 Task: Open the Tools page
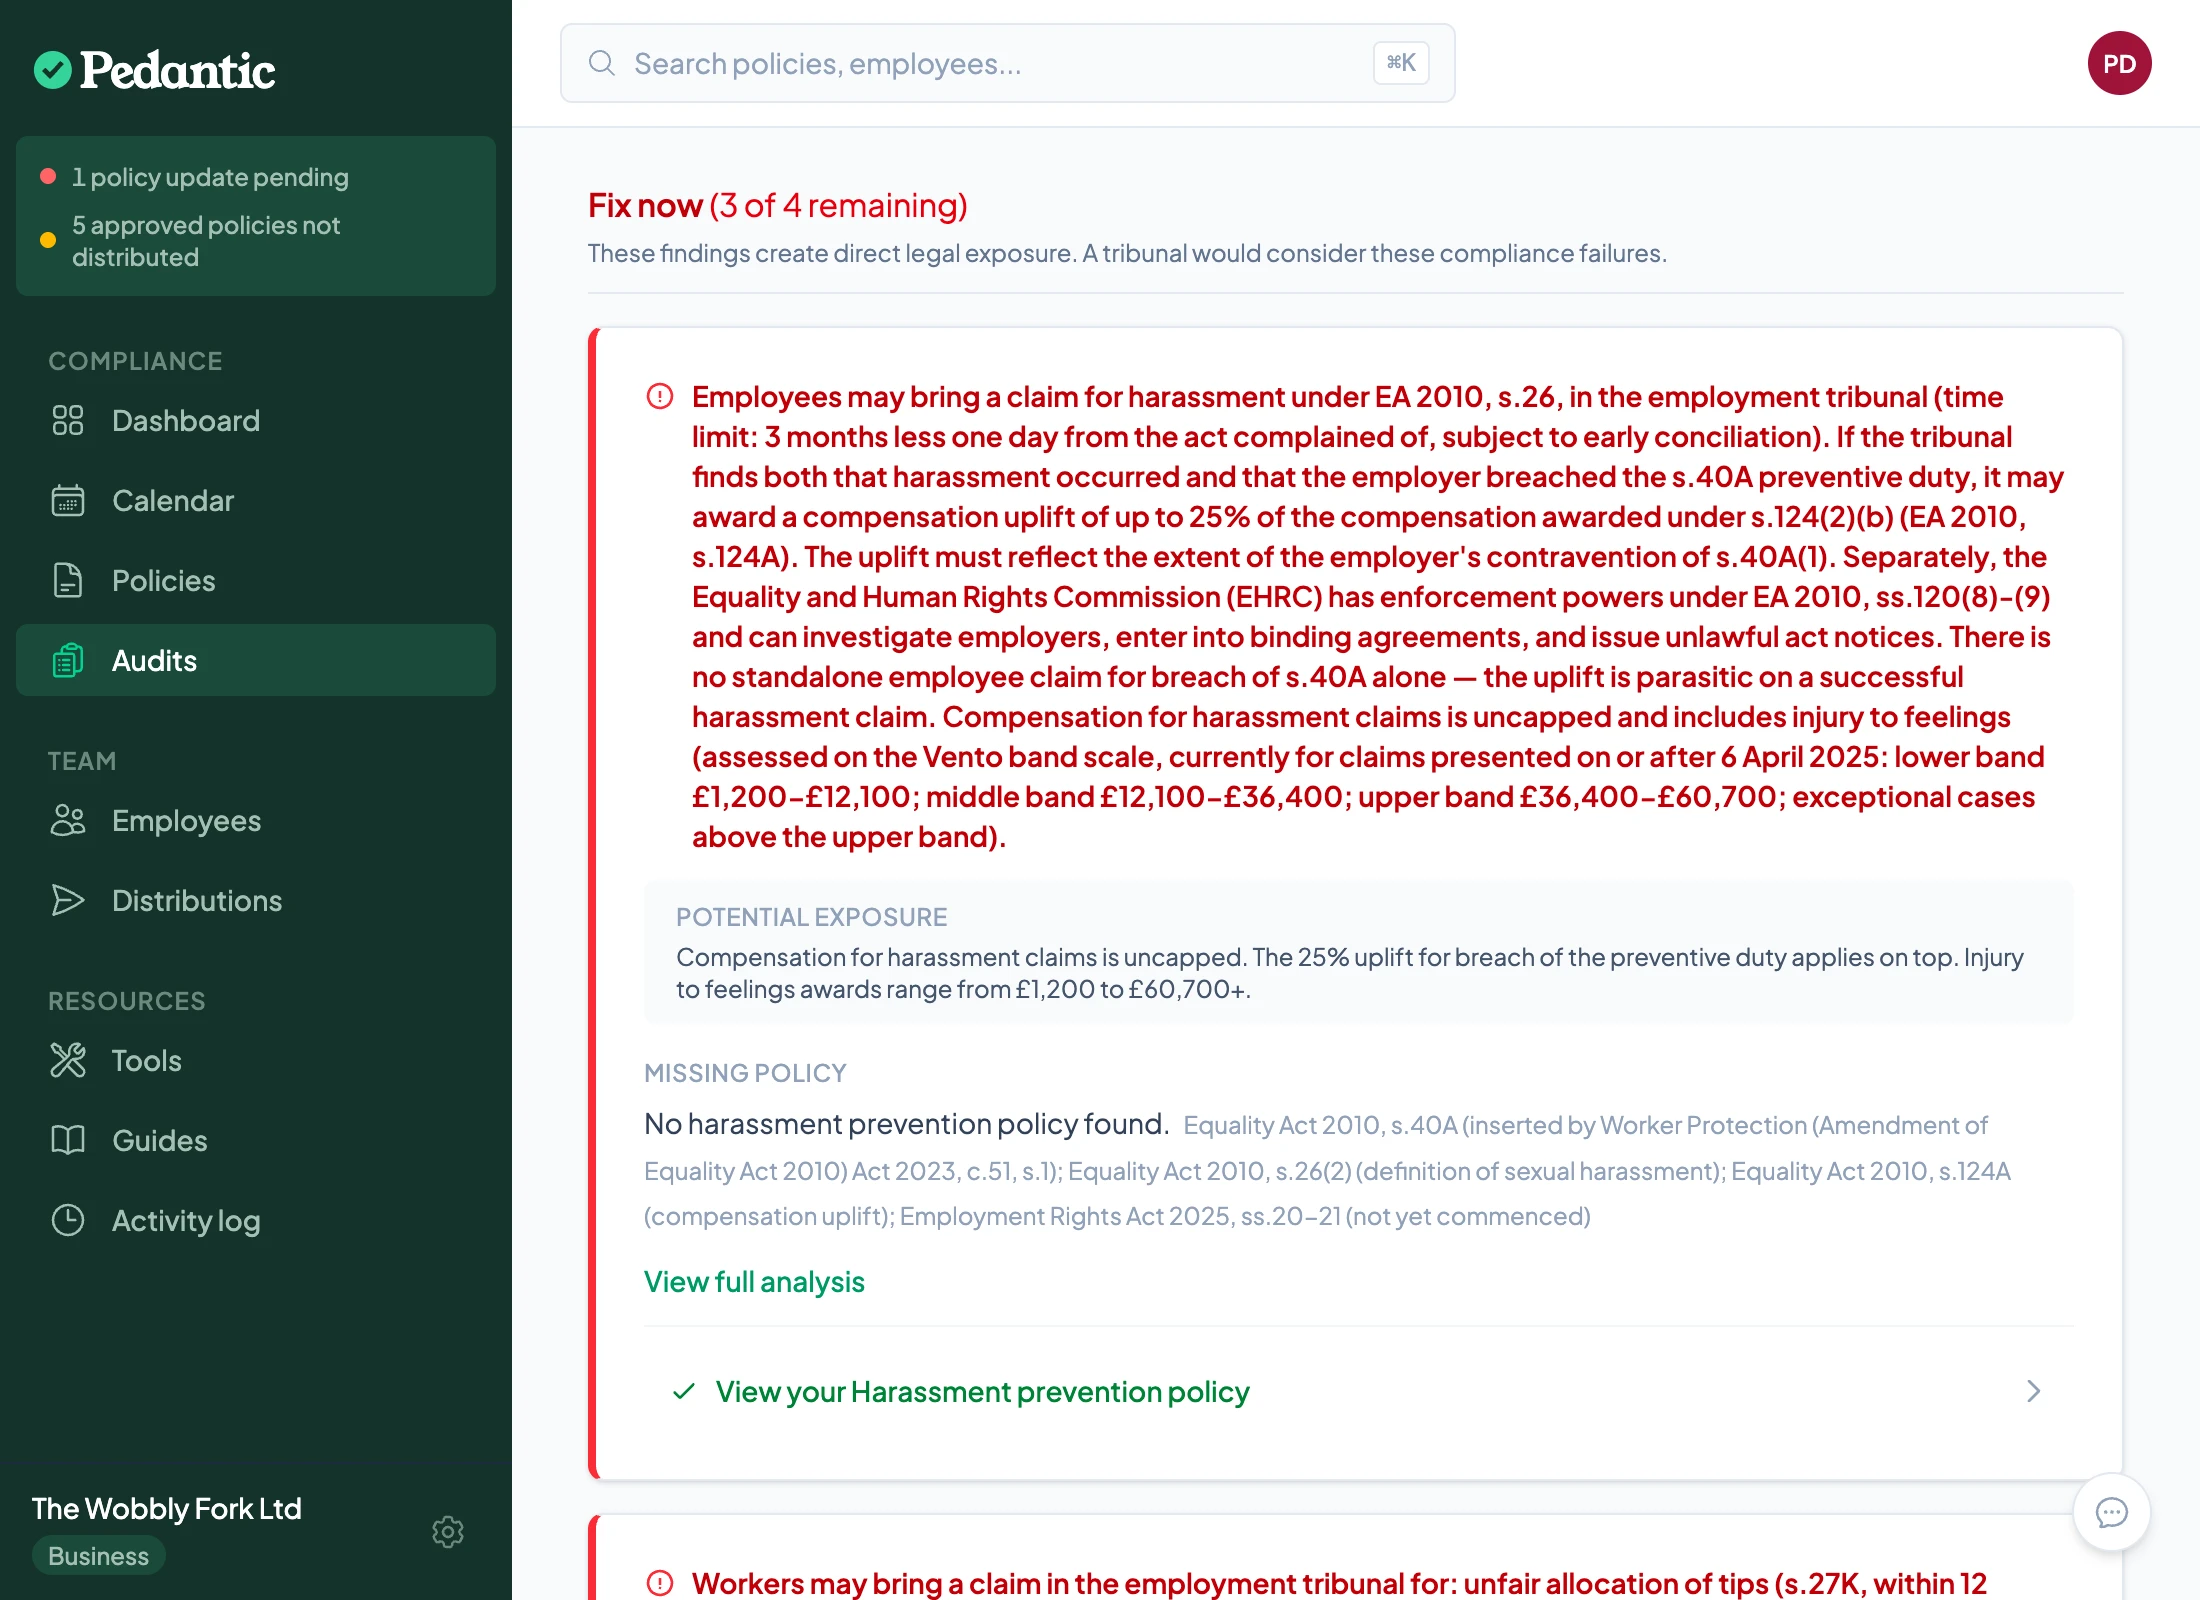click(x=146, y=1060)
